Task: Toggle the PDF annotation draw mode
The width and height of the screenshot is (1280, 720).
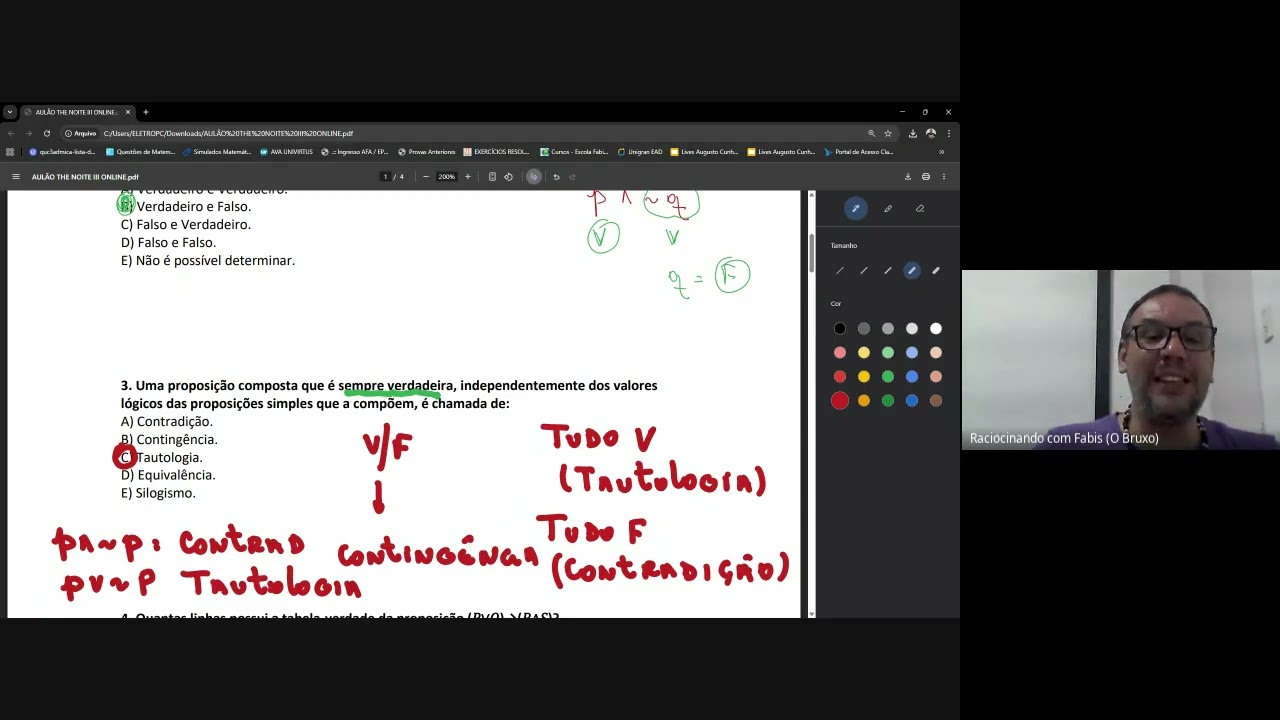Action: (534, 177)
